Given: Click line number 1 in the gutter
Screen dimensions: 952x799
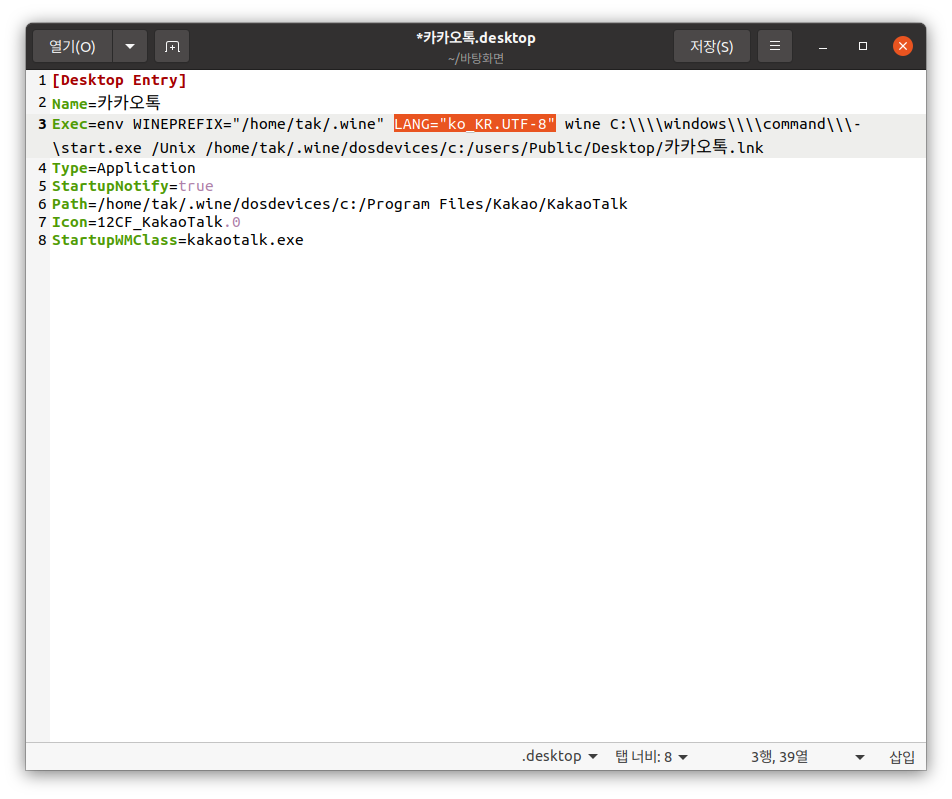Looking at the screenshot, I should pyautogui.click(x=42, y=80).
